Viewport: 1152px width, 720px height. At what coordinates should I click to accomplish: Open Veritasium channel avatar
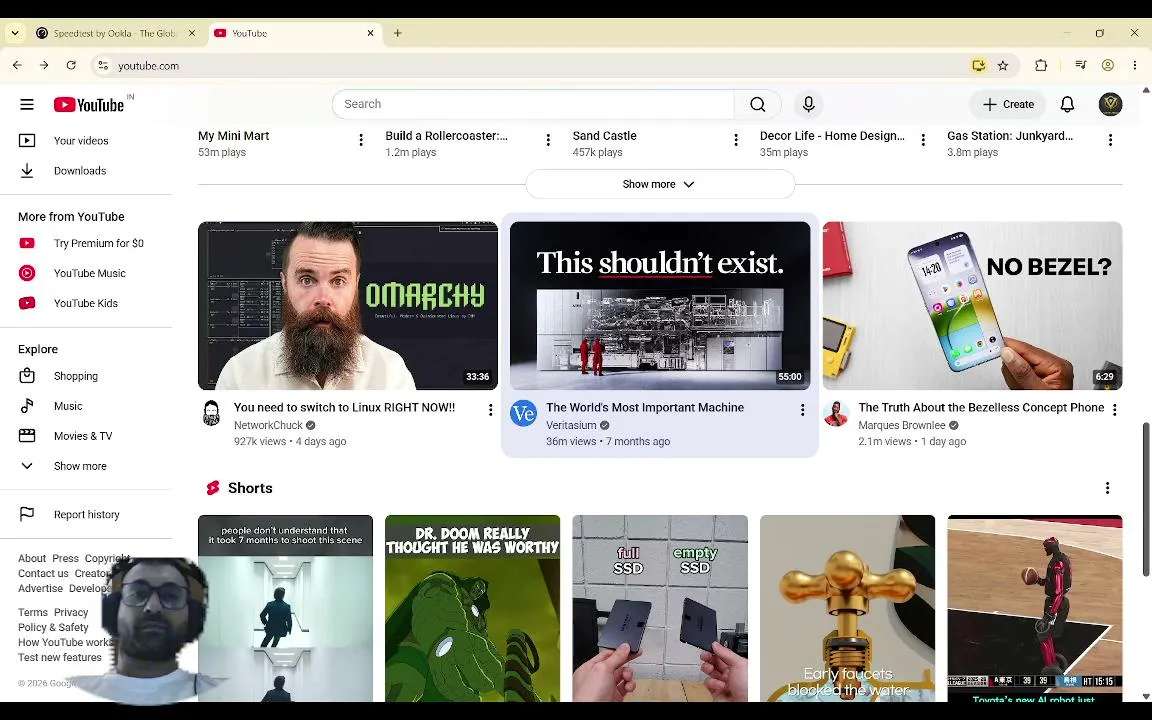[x=523, y=413]
